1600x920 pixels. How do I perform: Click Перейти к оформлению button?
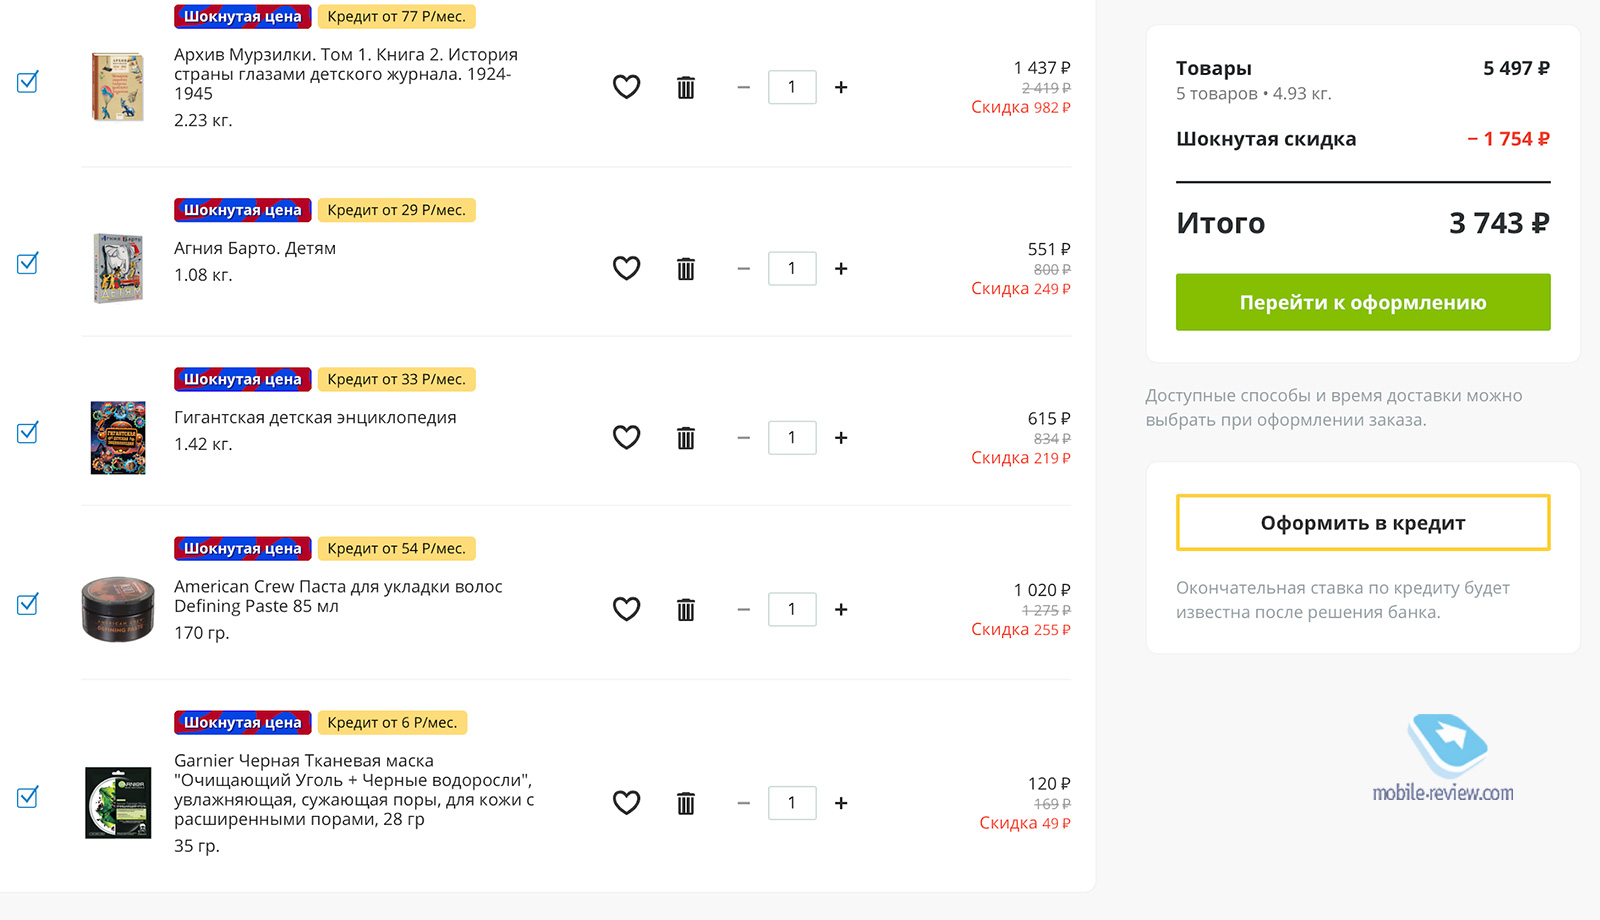coord(1363,302)
